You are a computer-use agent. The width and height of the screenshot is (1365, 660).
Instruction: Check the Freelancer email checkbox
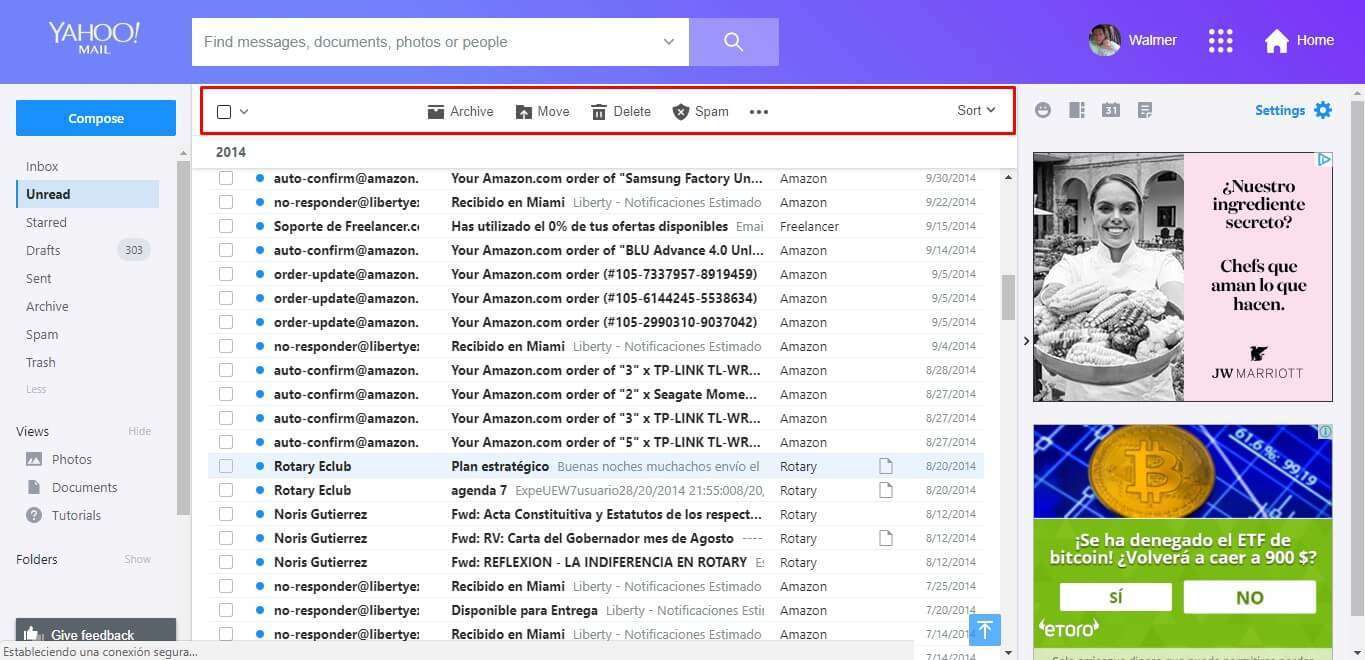tap(226, 226)
